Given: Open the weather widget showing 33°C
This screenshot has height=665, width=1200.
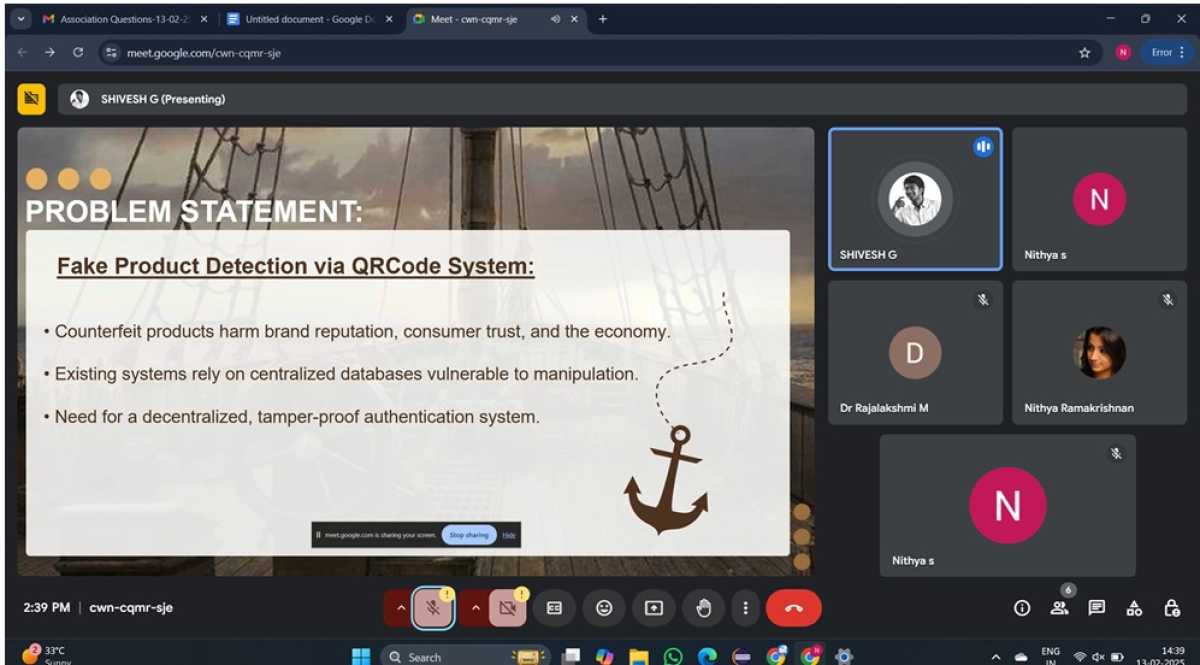Looking at the screenshot, I should 45,655.
